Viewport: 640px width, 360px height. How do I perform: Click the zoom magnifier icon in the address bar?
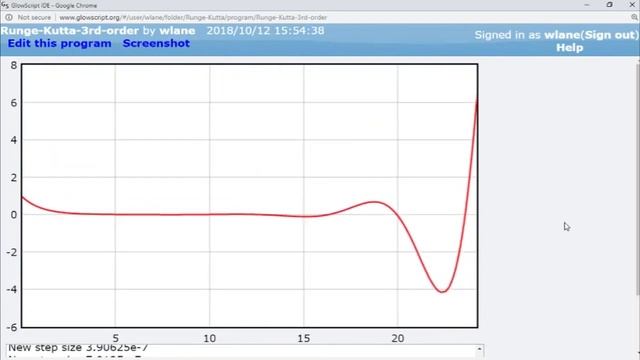(634, 17)
